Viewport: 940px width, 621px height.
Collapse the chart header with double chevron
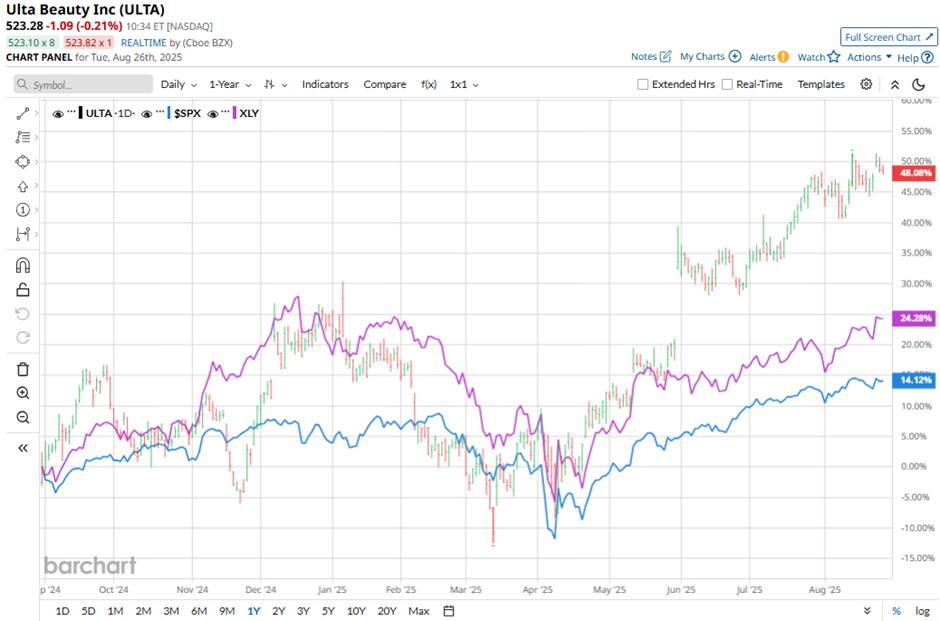pos(895,85)
